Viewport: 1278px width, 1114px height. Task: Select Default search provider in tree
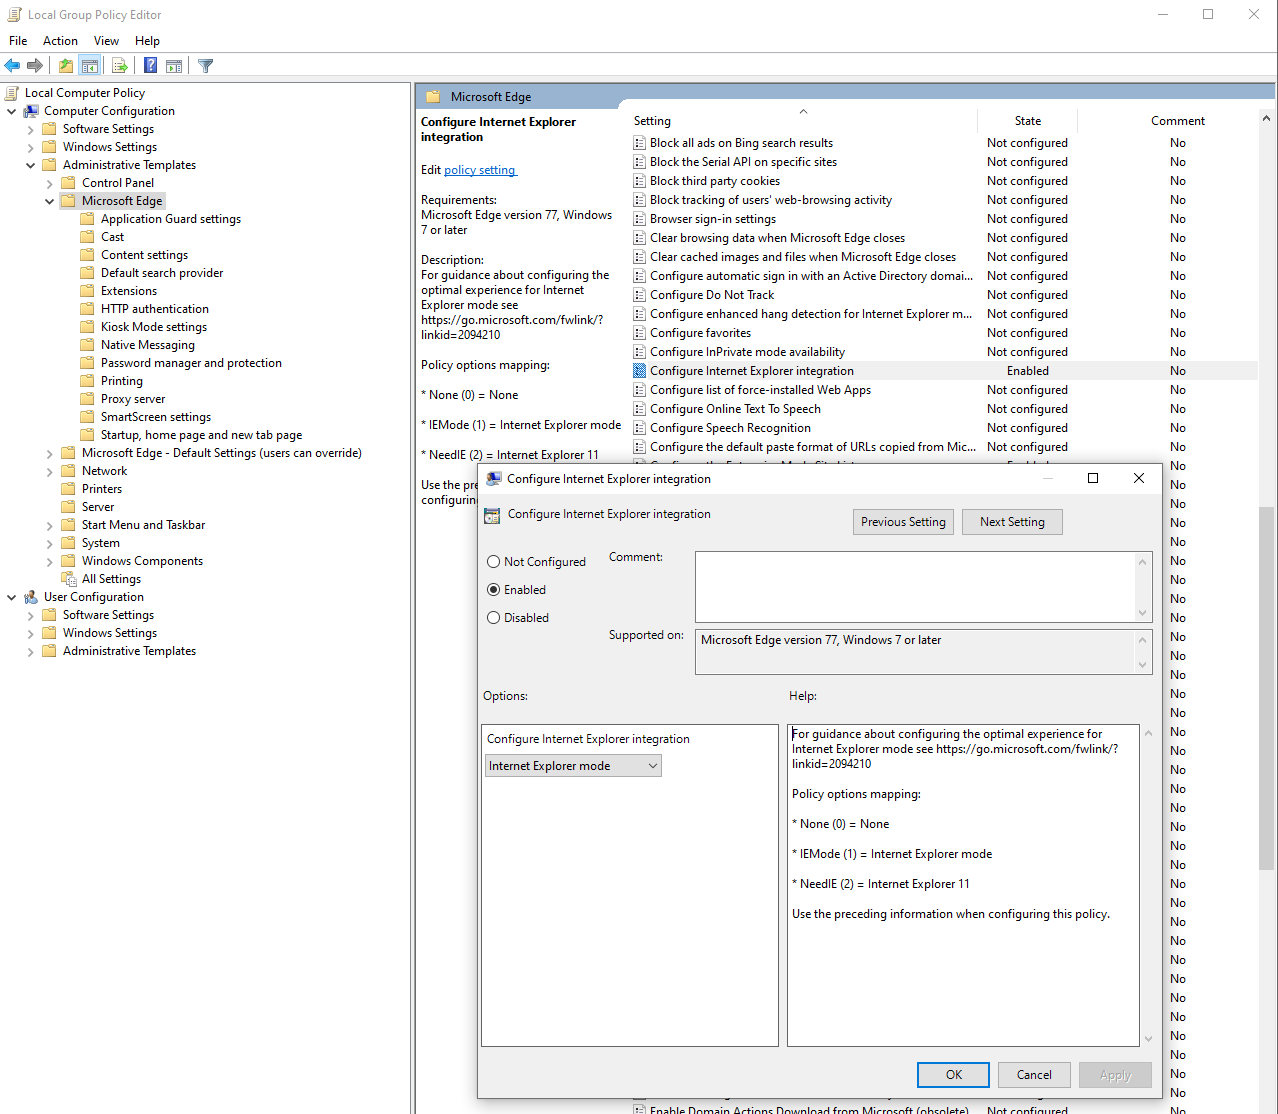pos(162,273)
